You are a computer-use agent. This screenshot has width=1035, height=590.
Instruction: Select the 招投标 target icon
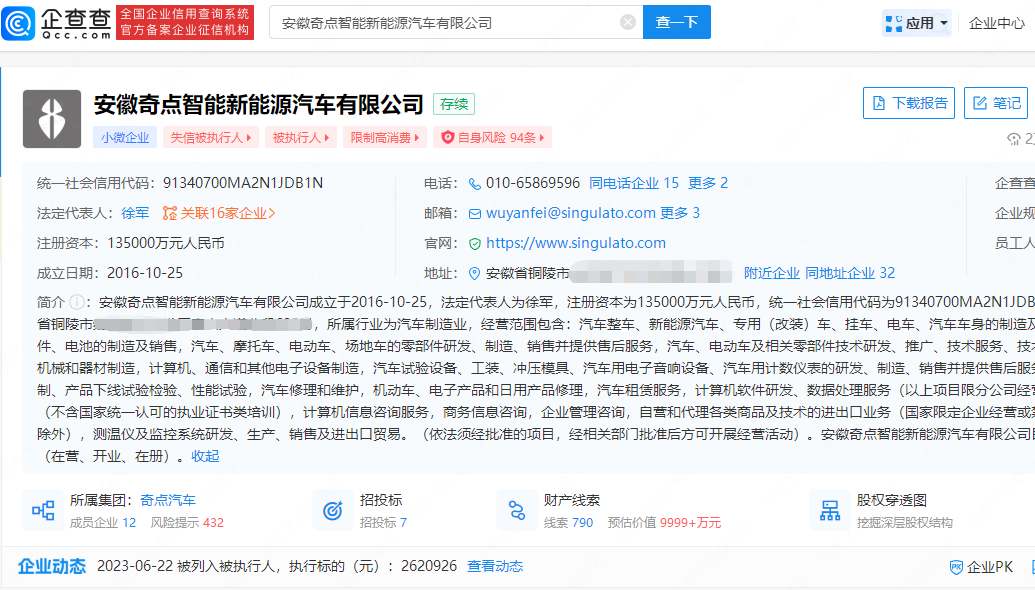(333, 510)
